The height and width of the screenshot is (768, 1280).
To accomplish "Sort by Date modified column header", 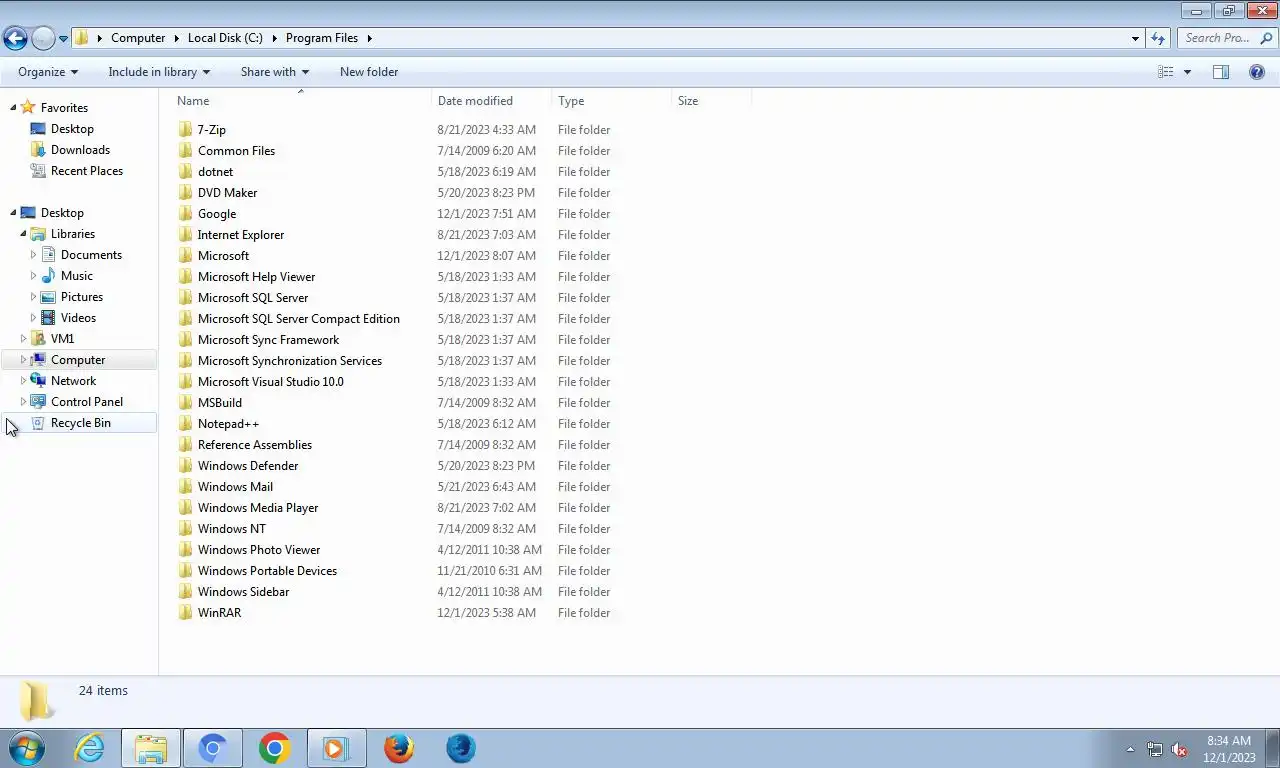I will point(491,101).
